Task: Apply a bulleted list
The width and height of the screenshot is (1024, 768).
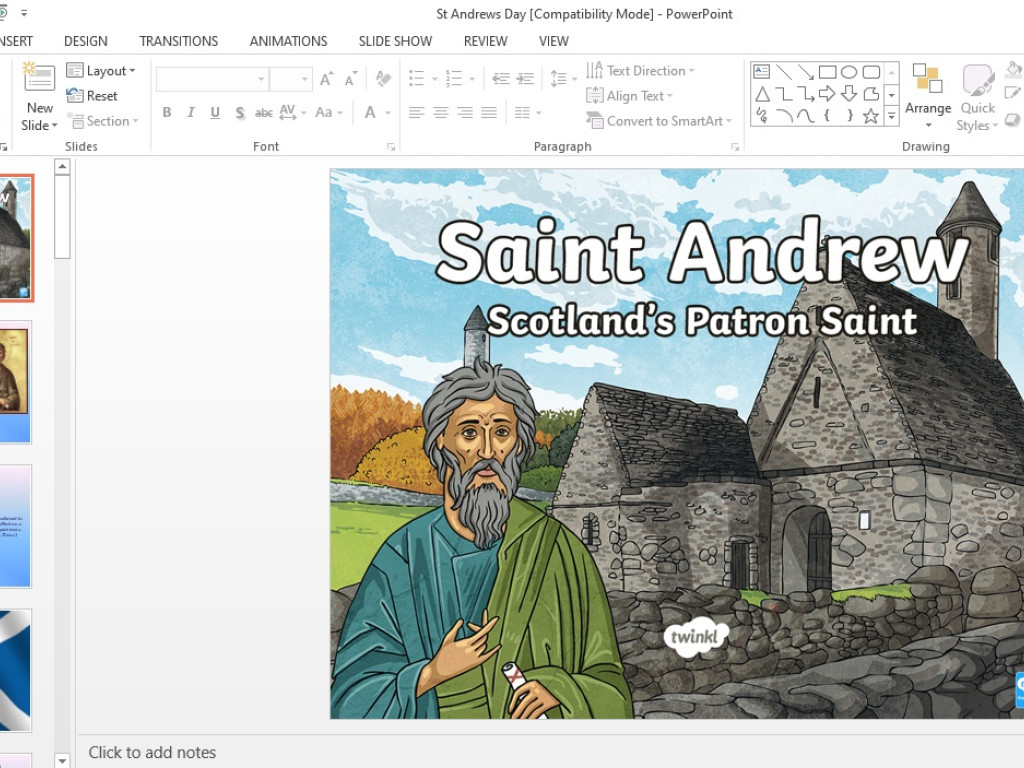Action: [417, 79]
